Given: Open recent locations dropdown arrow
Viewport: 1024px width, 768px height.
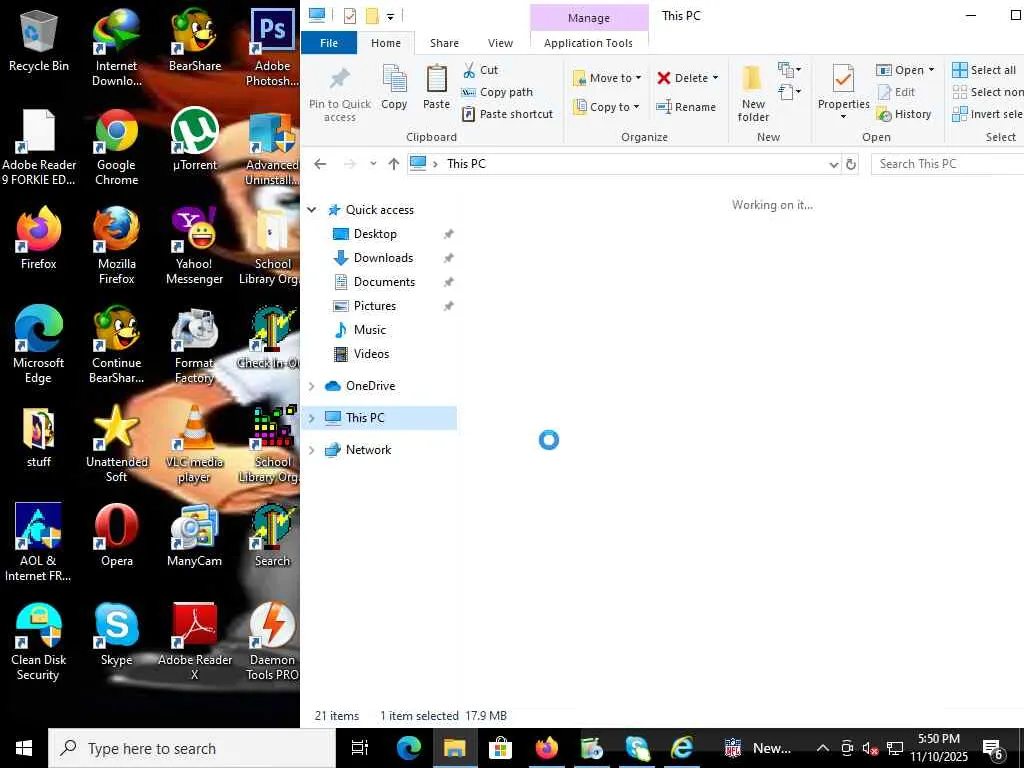Looking at the screenshot, I should (x=373, y=164).
